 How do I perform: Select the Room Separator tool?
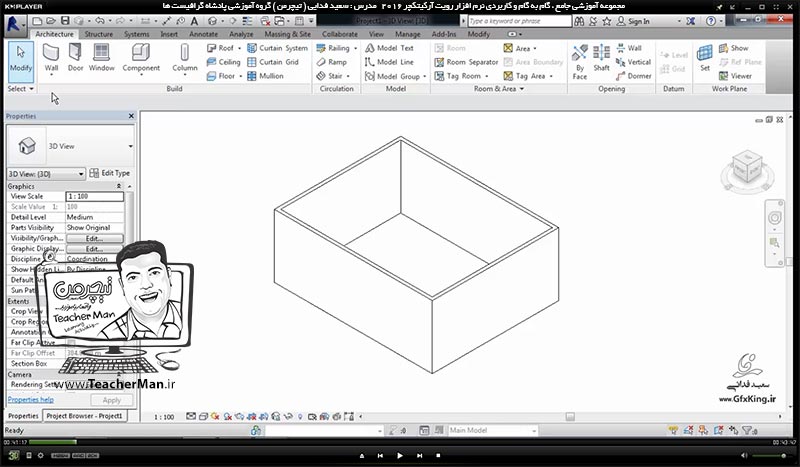click(466, 62)
